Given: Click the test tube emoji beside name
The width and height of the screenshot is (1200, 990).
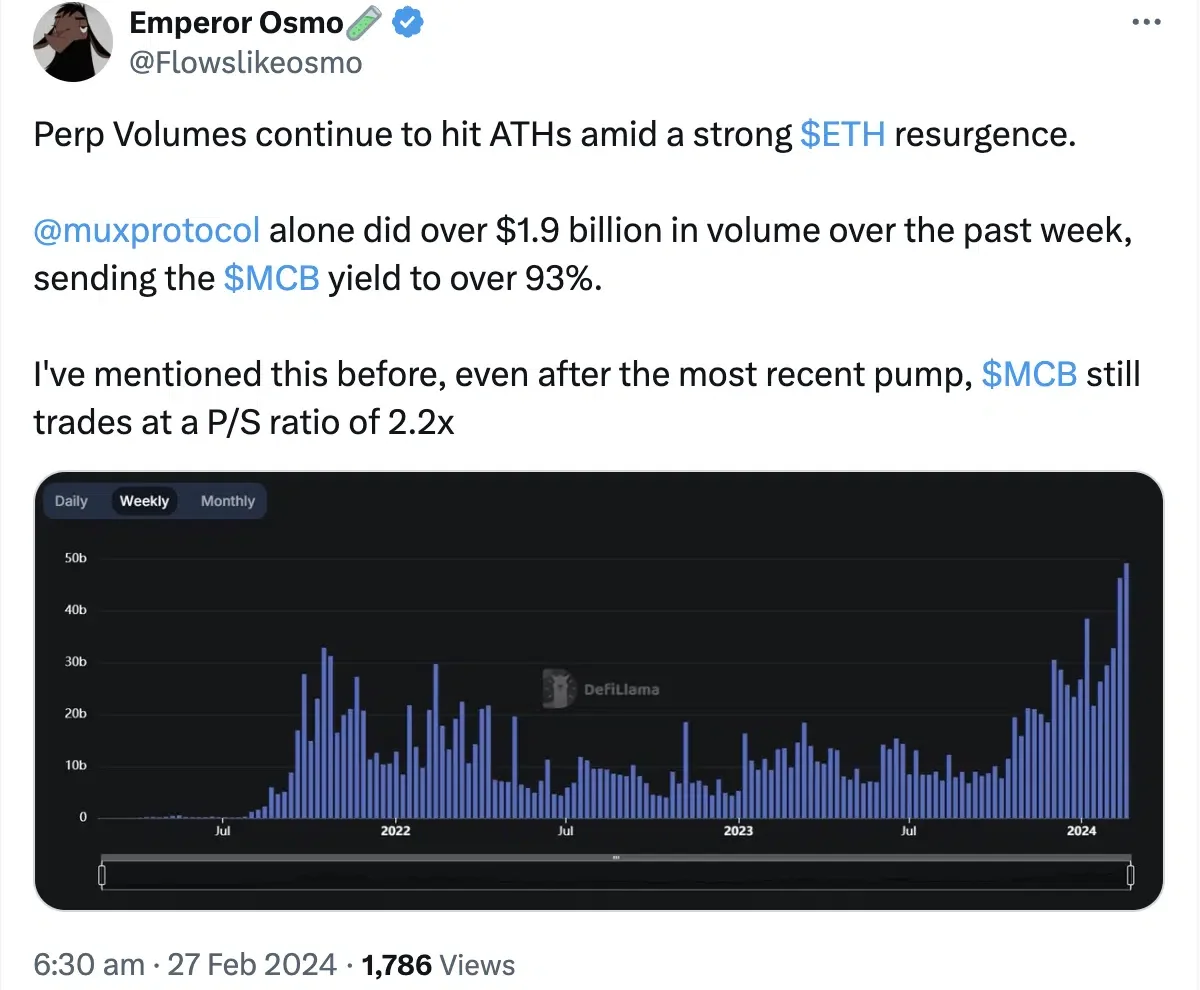Looking at the screenshot, I should [366, 23].
